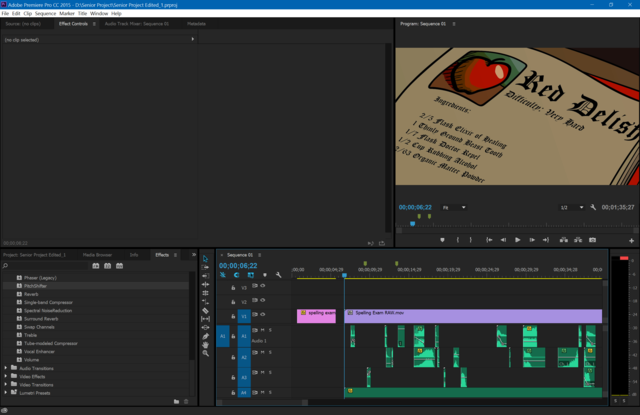The image size is (640, 415).
Task: Add marker in Program monitor
Action: coord(442,240)
